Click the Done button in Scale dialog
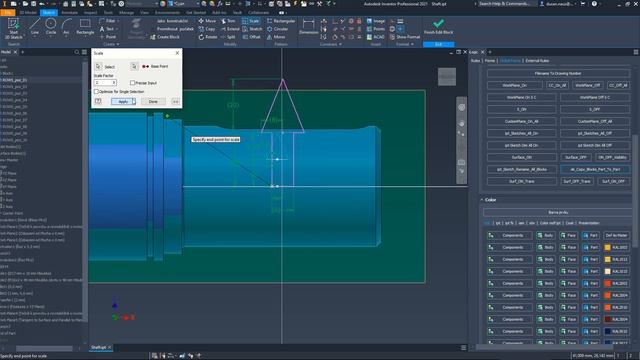This screenshot has height=360, width=640. (x=153, y=102)
